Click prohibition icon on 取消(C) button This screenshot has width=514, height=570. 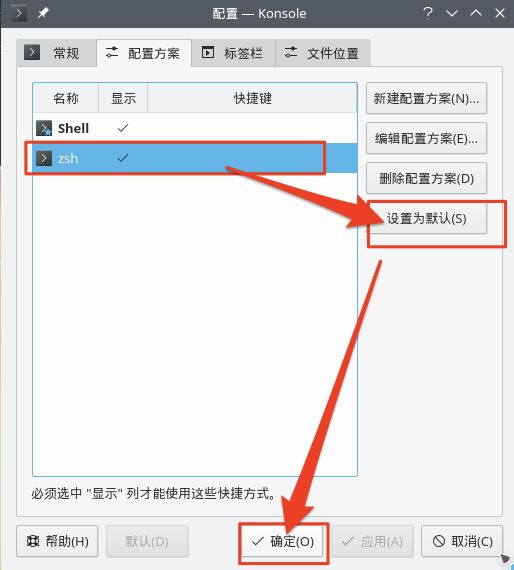439,541
